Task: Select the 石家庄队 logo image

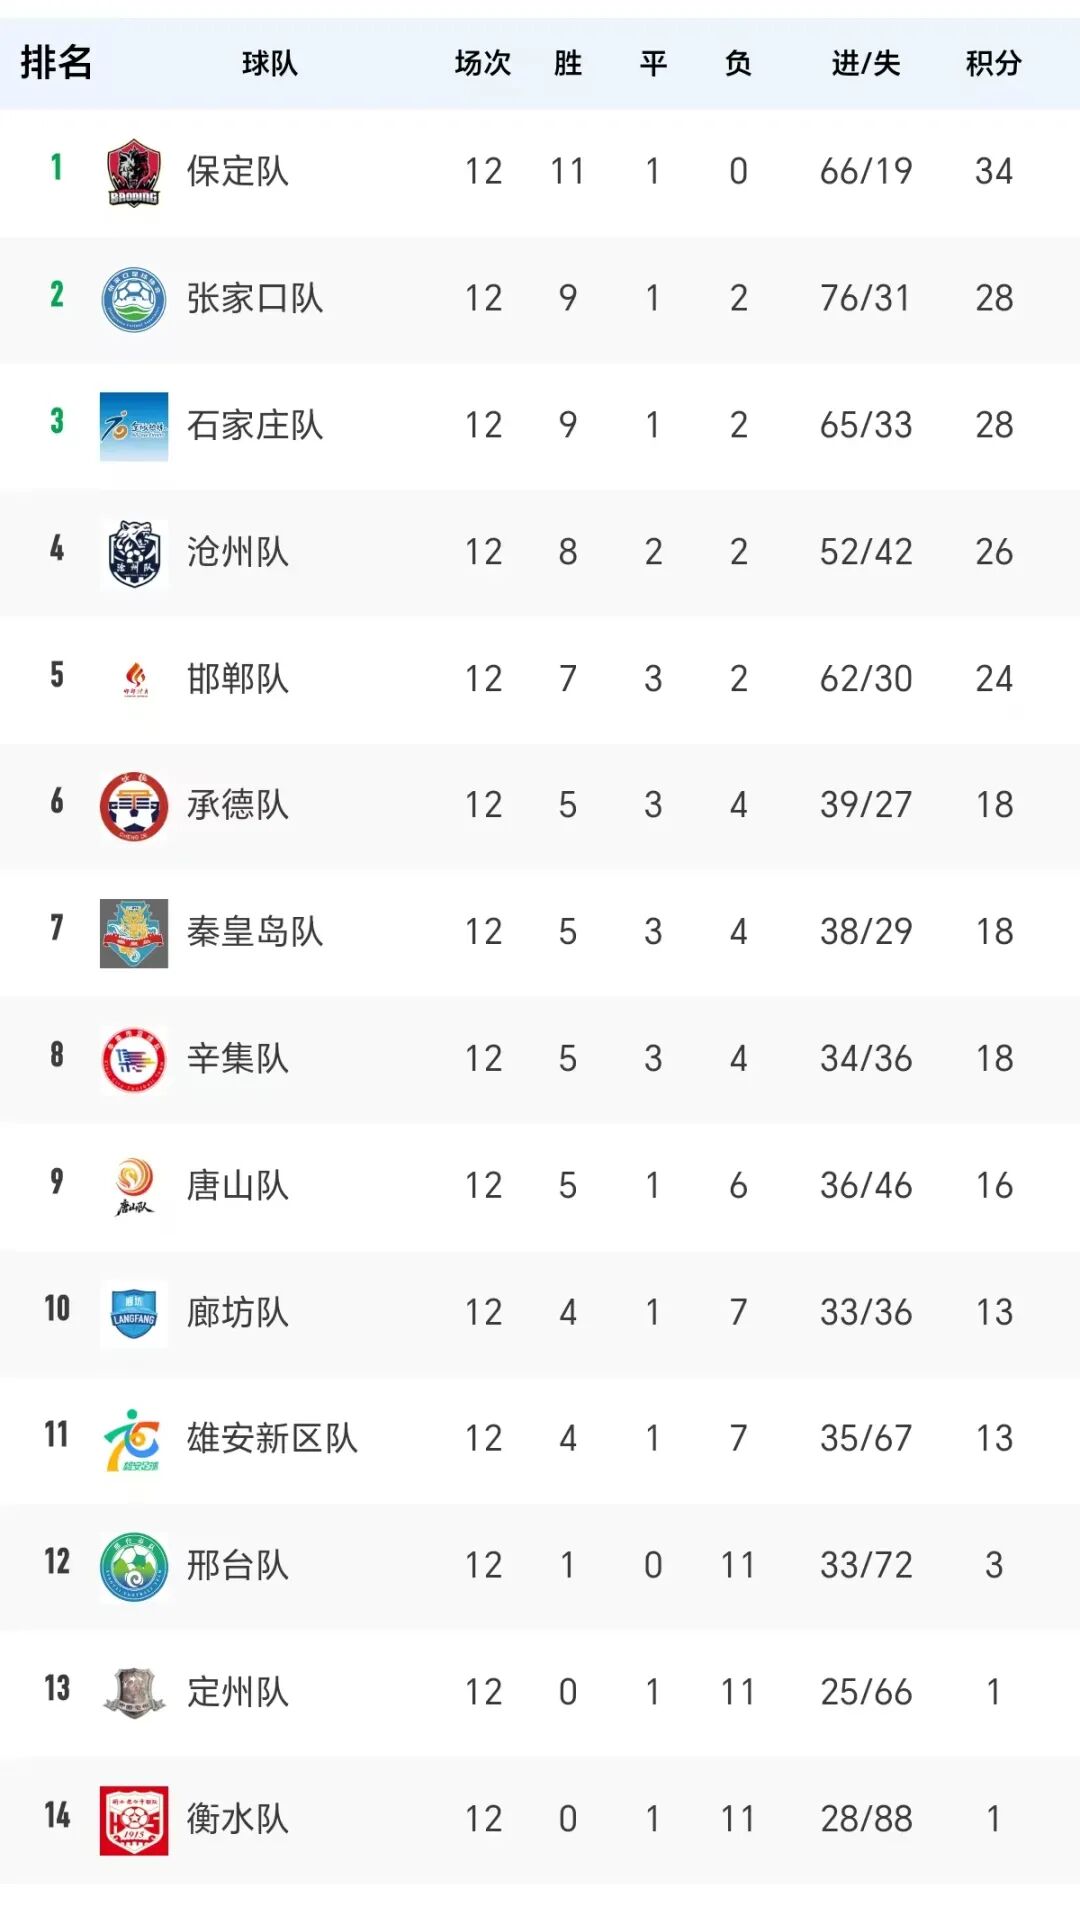Action: [x=134, y=426]
